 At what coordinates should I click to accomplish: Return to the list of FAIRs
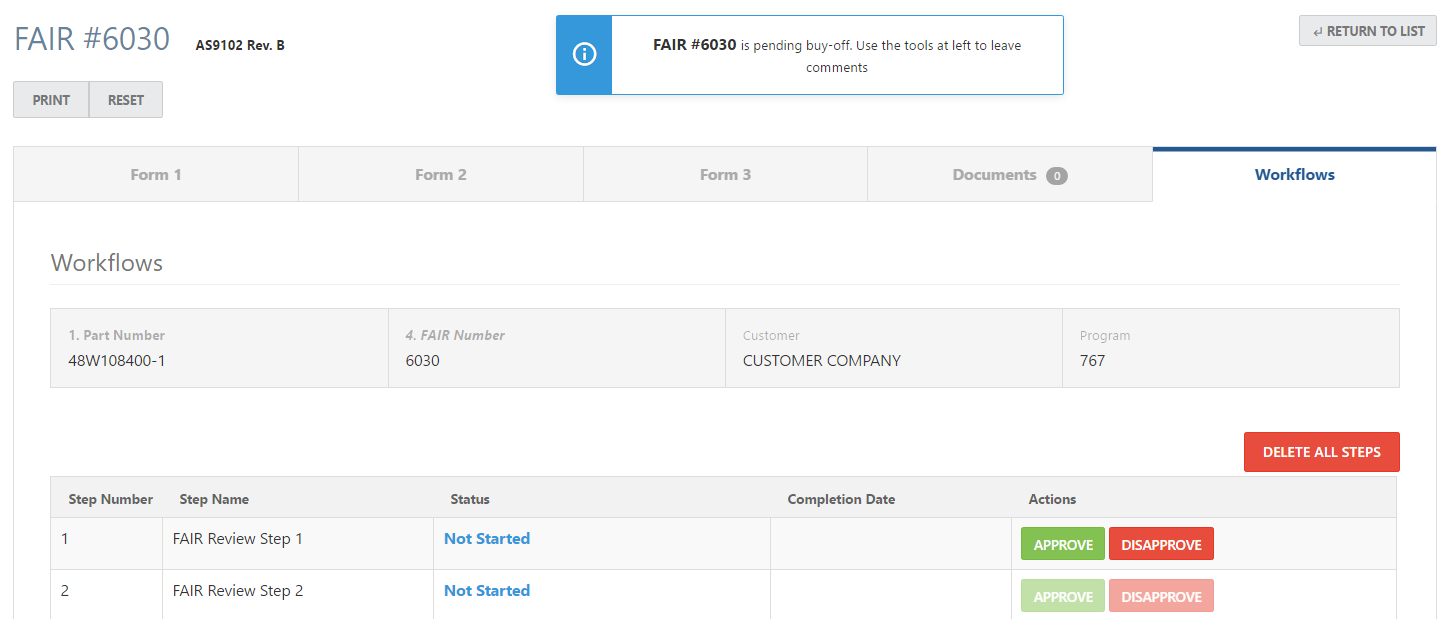1367,31
